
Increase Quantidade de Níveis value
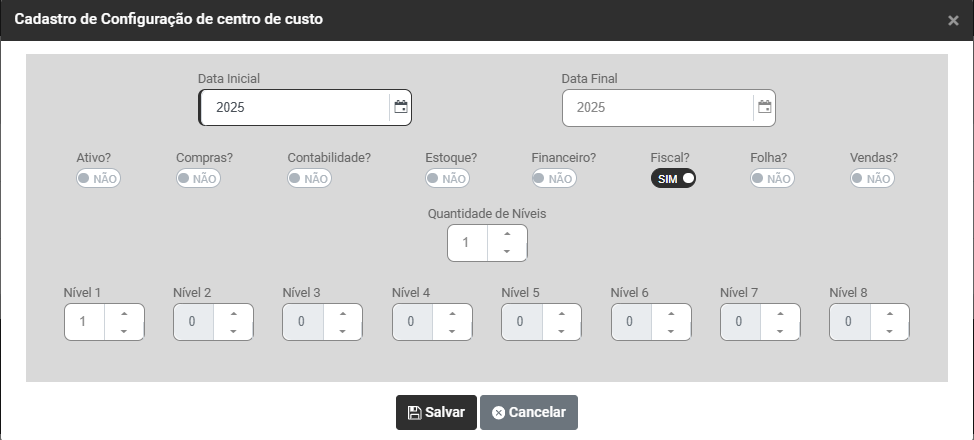[507, 234]
